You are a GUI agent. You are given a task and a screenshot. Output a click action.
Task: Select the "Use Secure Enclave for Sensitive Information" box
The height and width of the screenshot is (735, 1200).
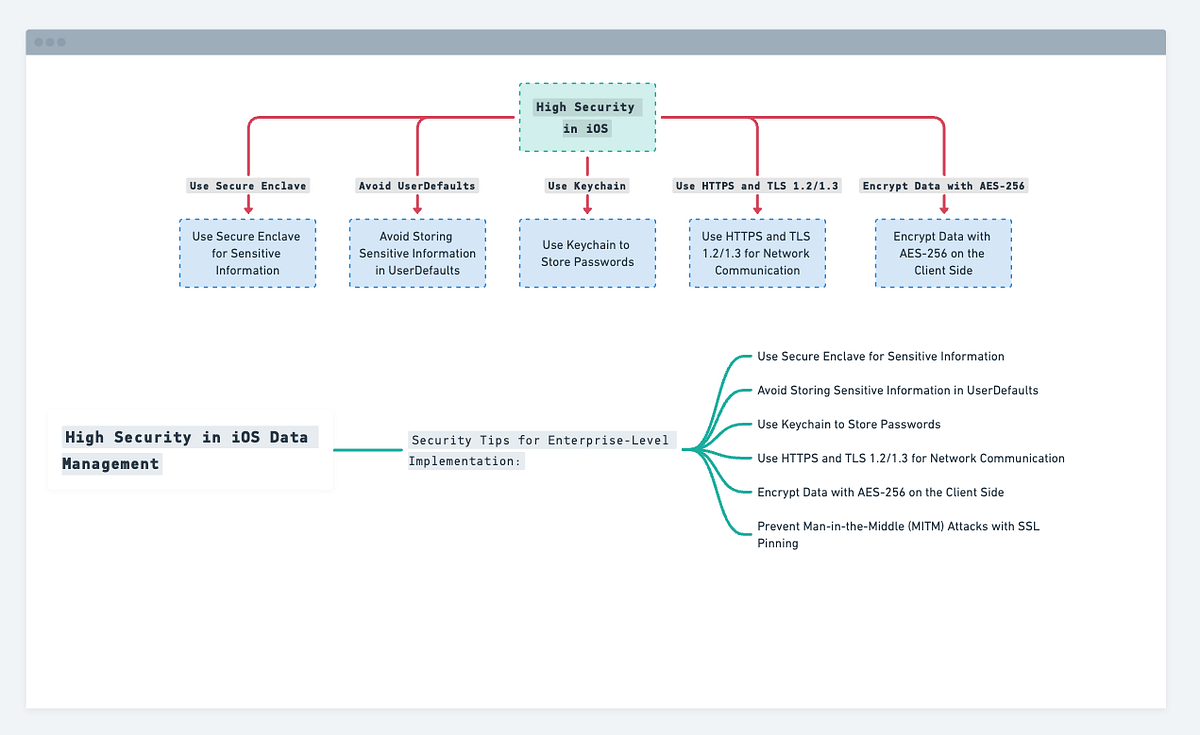click(x=247, y=253)
